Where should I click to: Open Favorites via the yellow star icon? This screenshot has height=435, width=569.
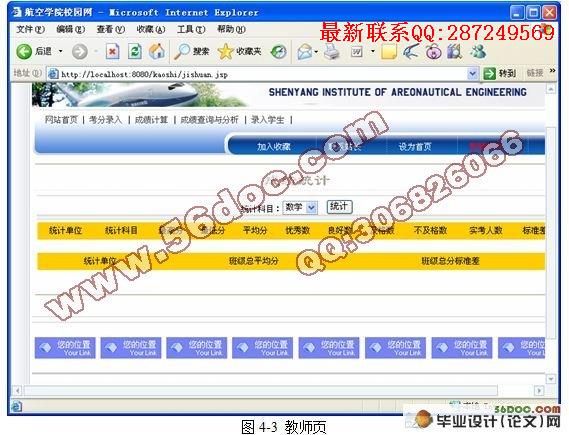click(225, 52)
